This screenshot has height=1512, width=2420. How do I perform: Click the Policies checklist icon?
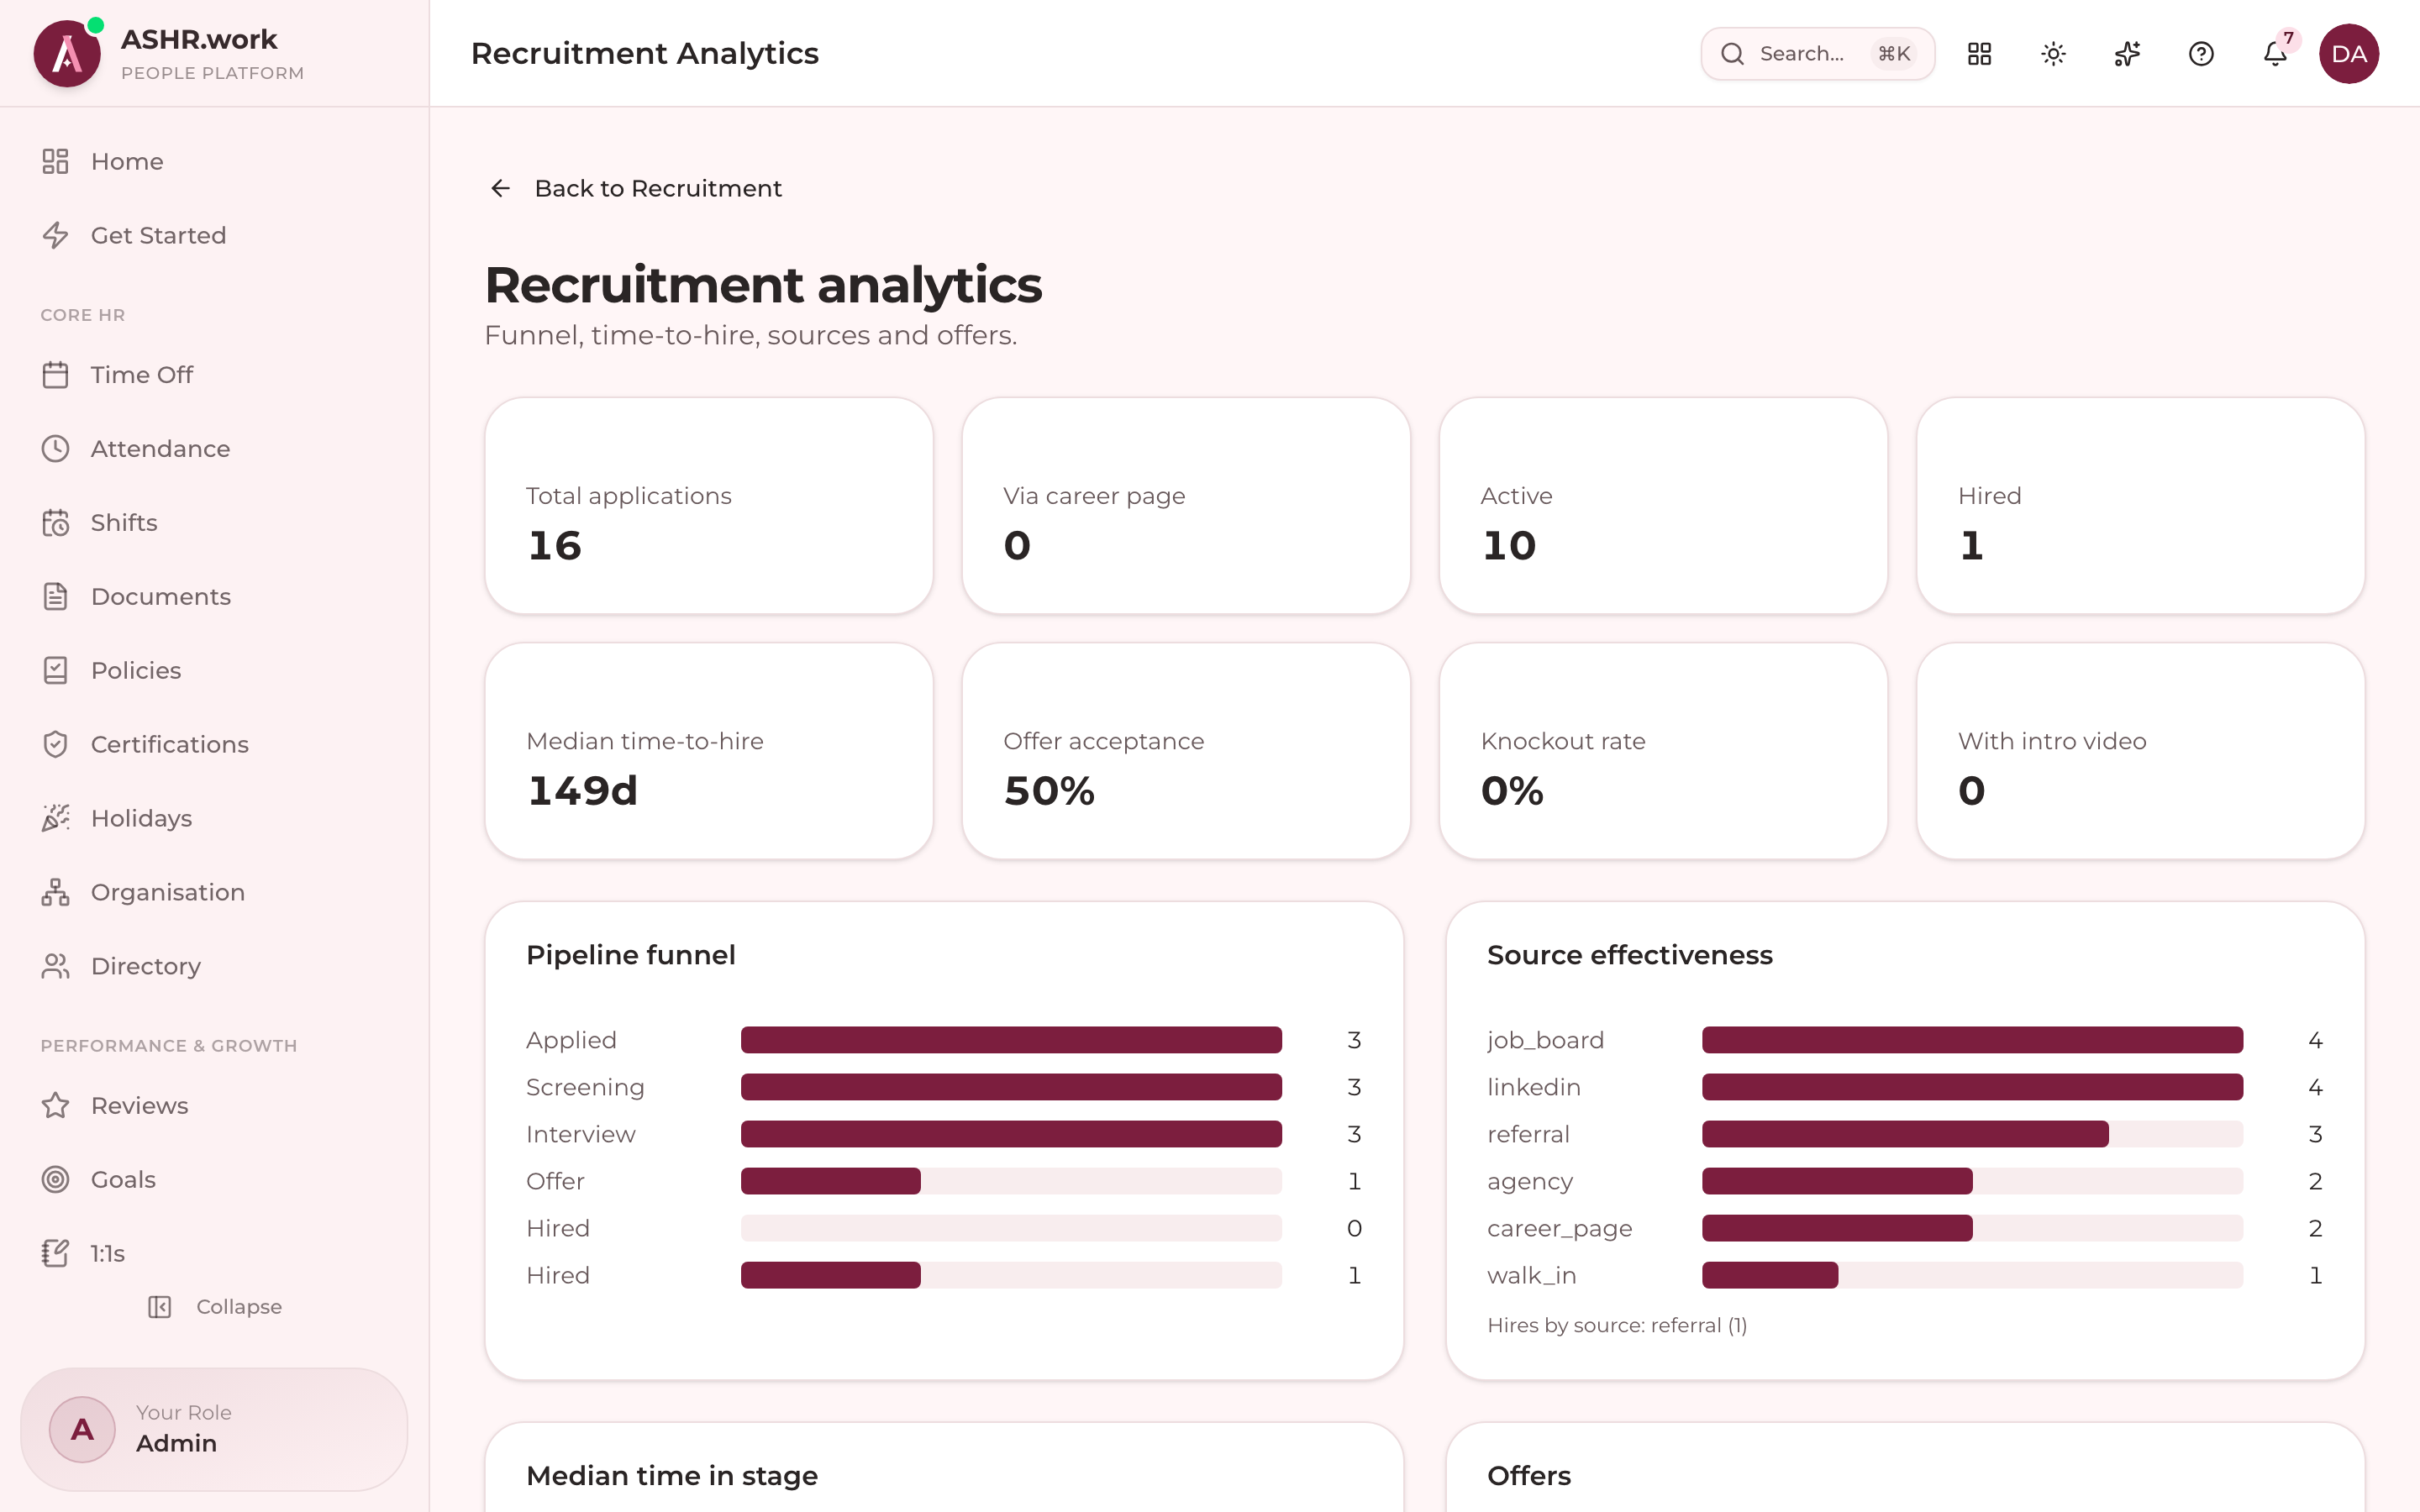[55, 671]
